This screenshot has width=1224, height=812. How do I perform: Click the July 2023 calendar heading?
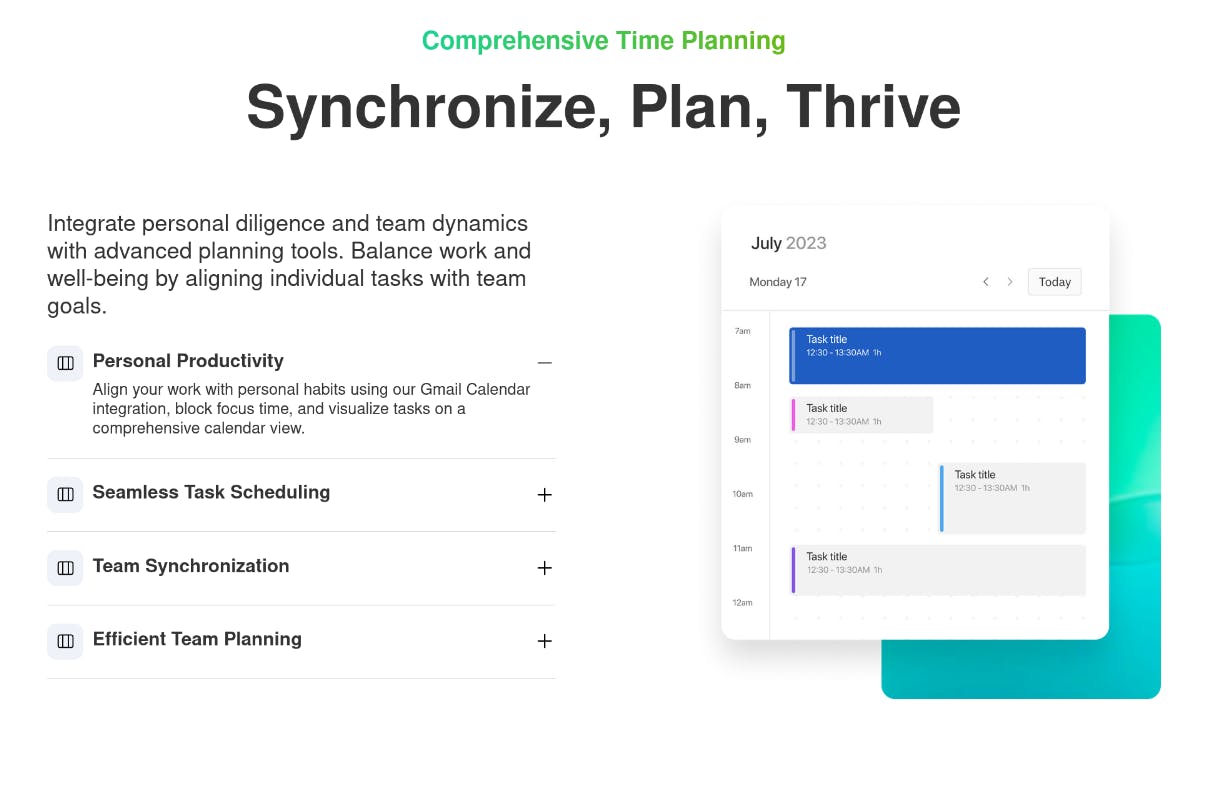pyautogui.click(x=789, y=243)
